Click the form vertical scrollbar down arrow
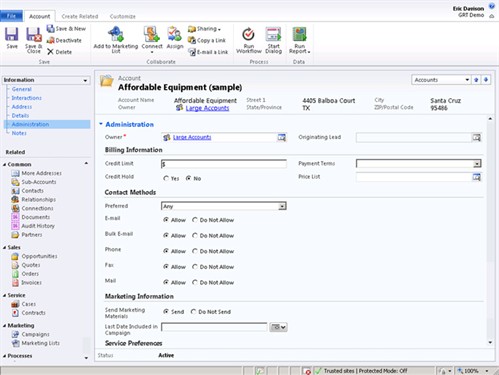The width and height of the screenshot is (499, 375). pos(490,342)
